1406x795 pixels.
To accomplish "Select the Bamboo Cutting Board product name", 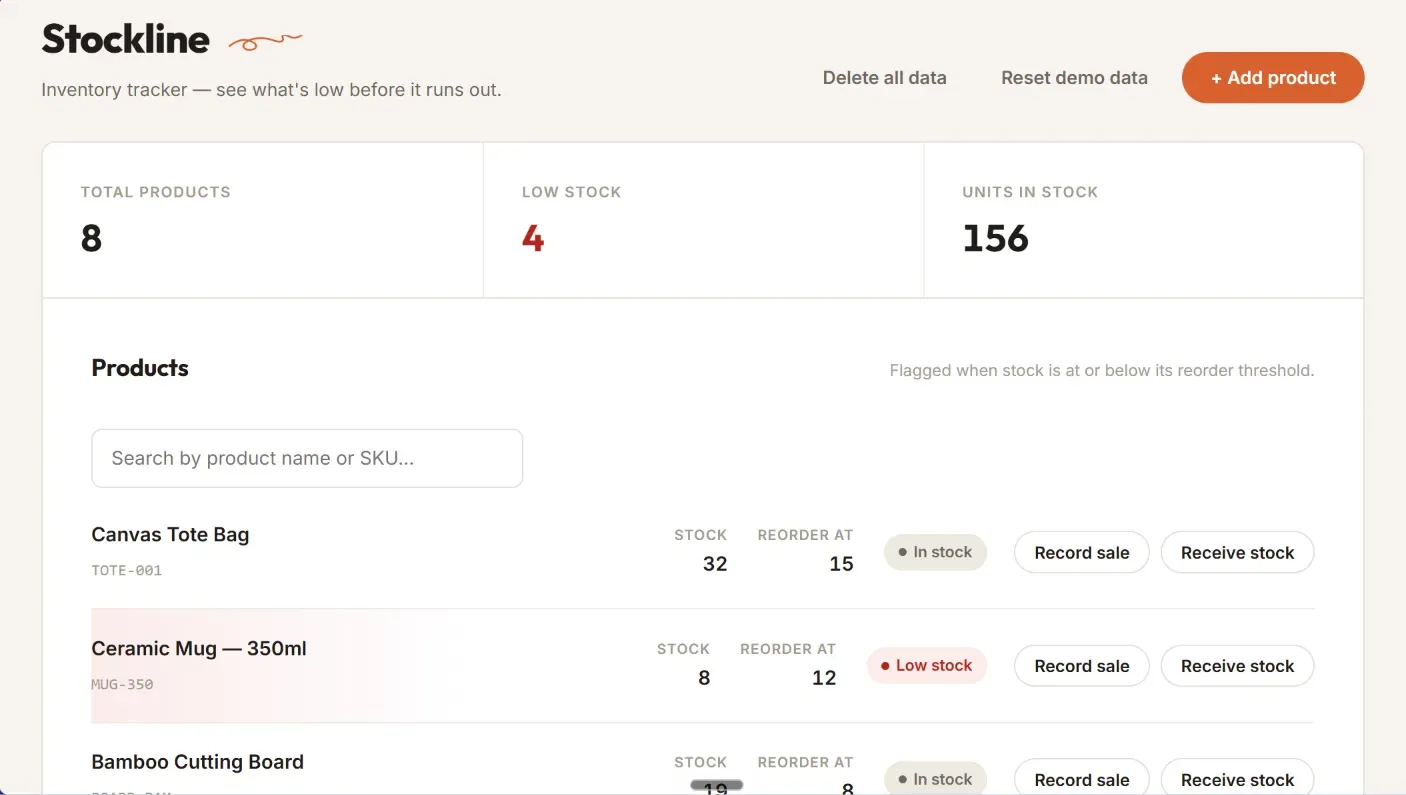I will pos(197,762).
